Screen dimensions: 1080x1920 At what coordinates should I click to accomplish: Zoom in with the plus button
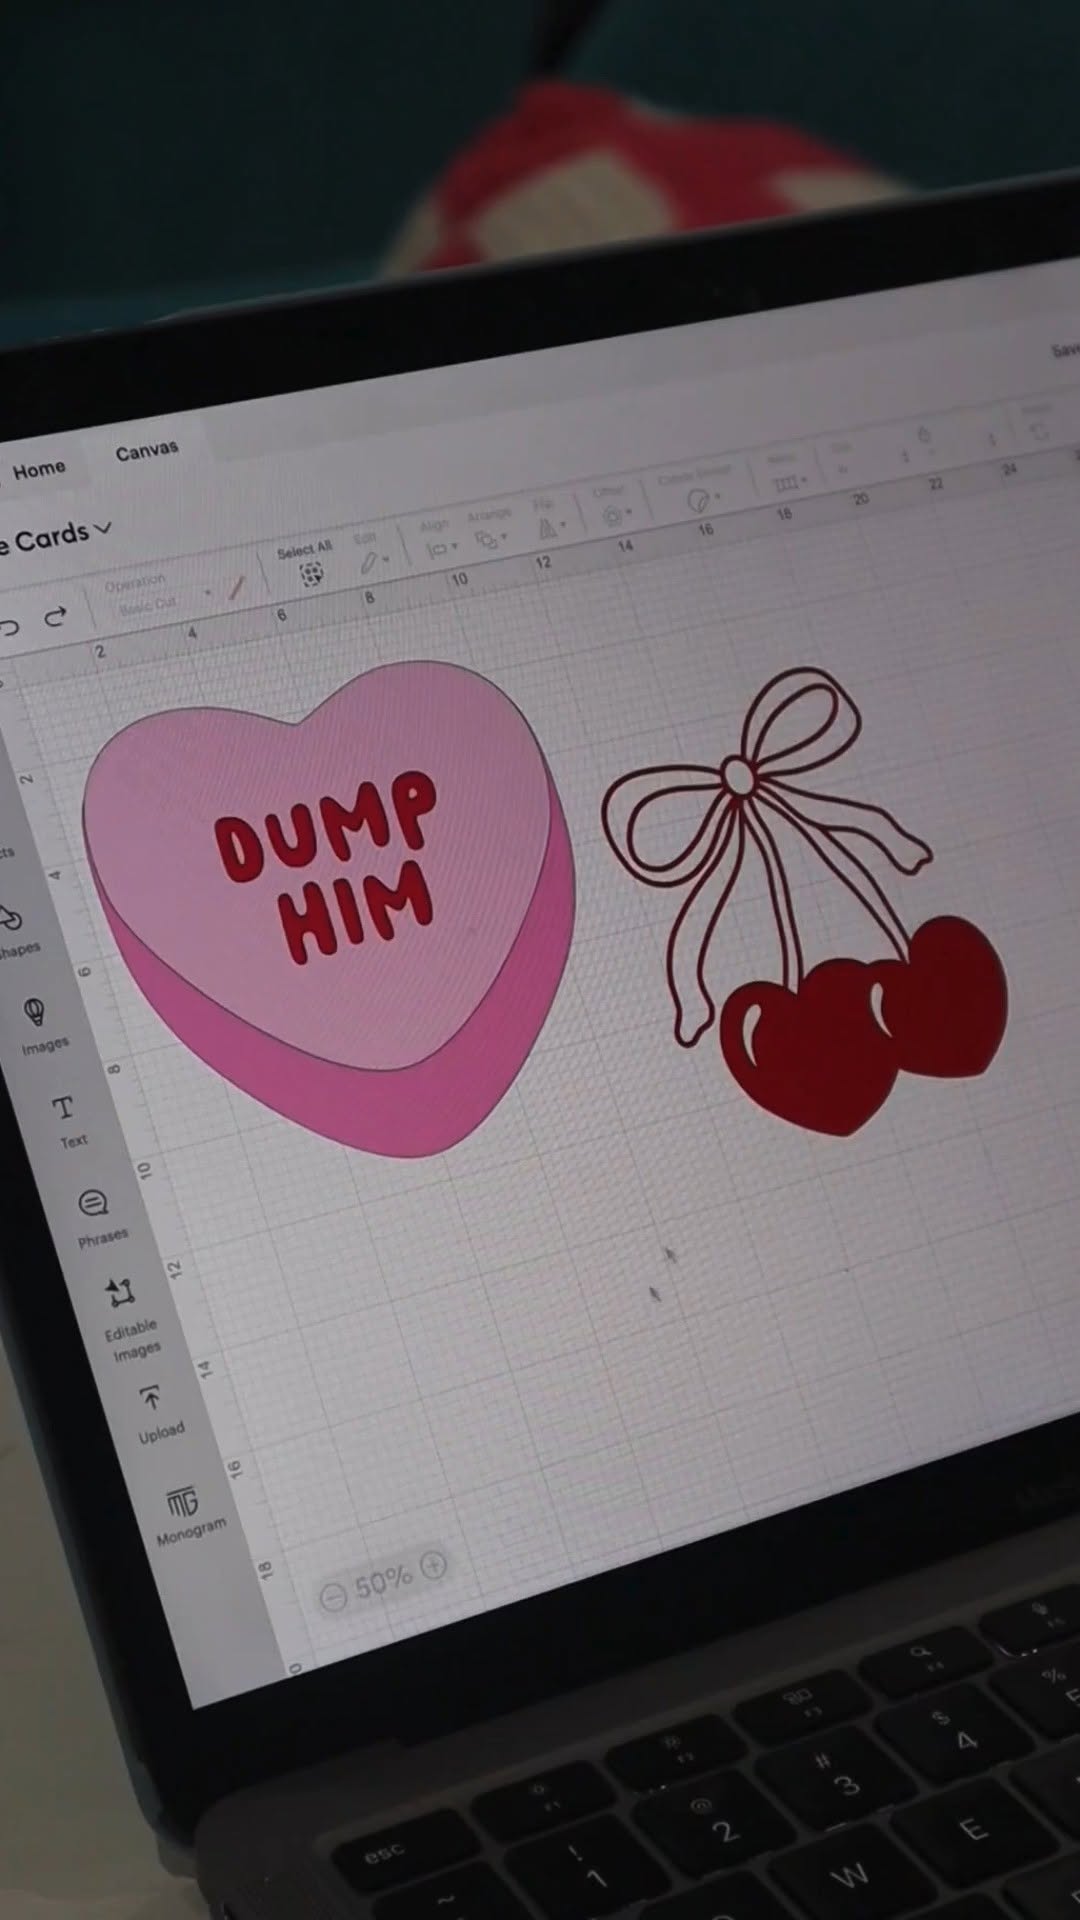434,1565
